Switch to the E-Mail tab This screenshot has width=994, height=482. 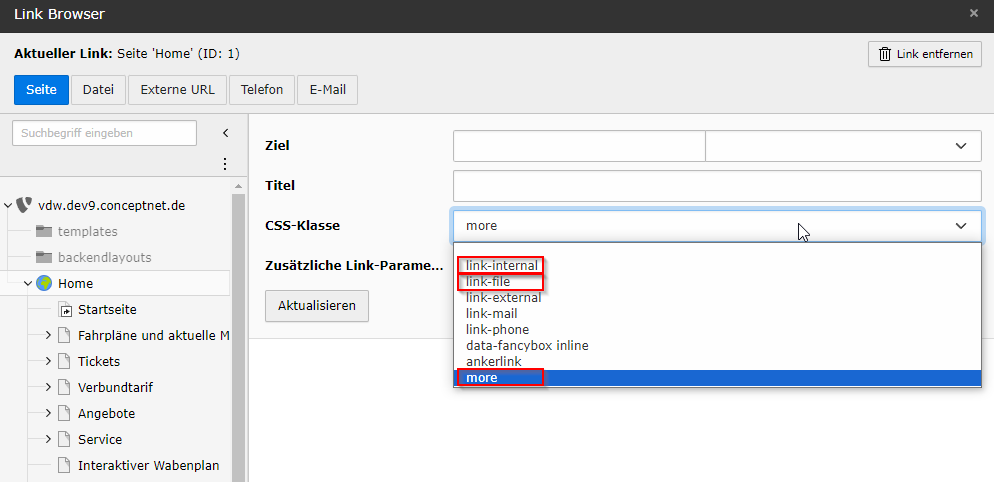[x=328, y=89]
